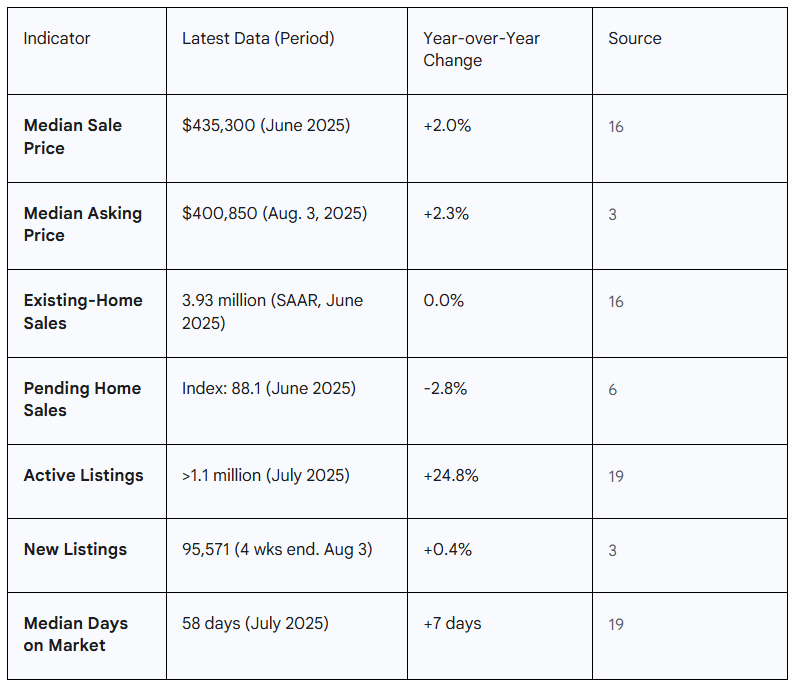This screenshot has height=688, width=799.
Task: Click the +7 days change value
Action: (452, 623)
